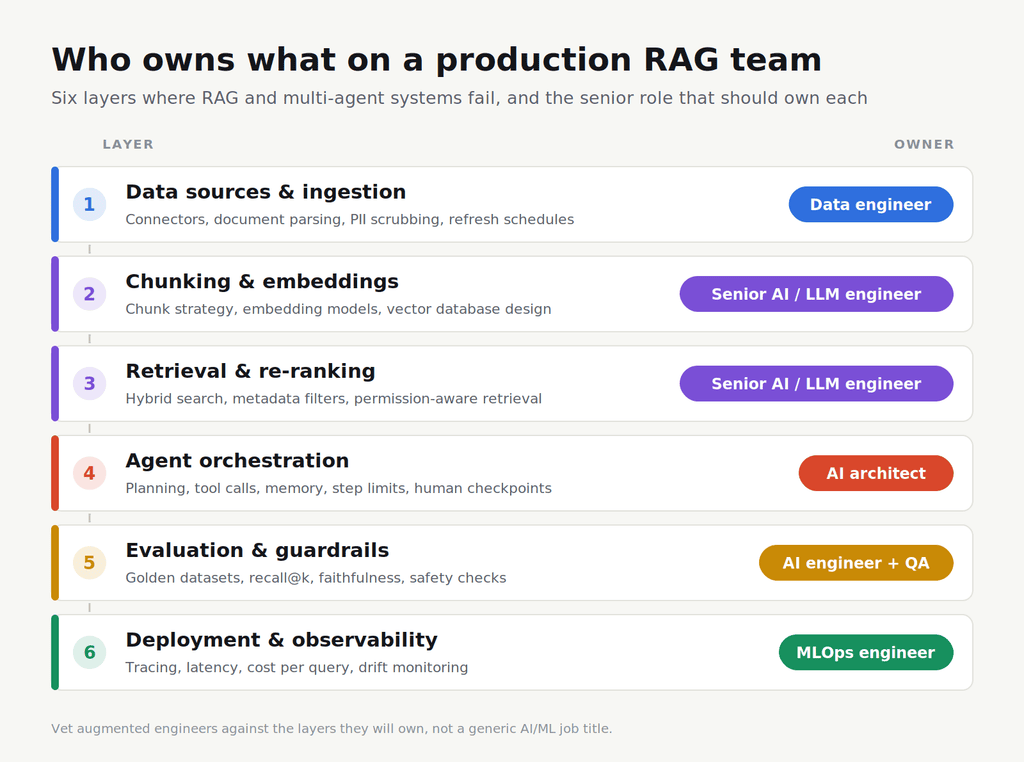The height and width of the screenshot is (762, 1024).
Task: Click the 'Chunk strategy, embedding models' description
Action: coord(338,309)
